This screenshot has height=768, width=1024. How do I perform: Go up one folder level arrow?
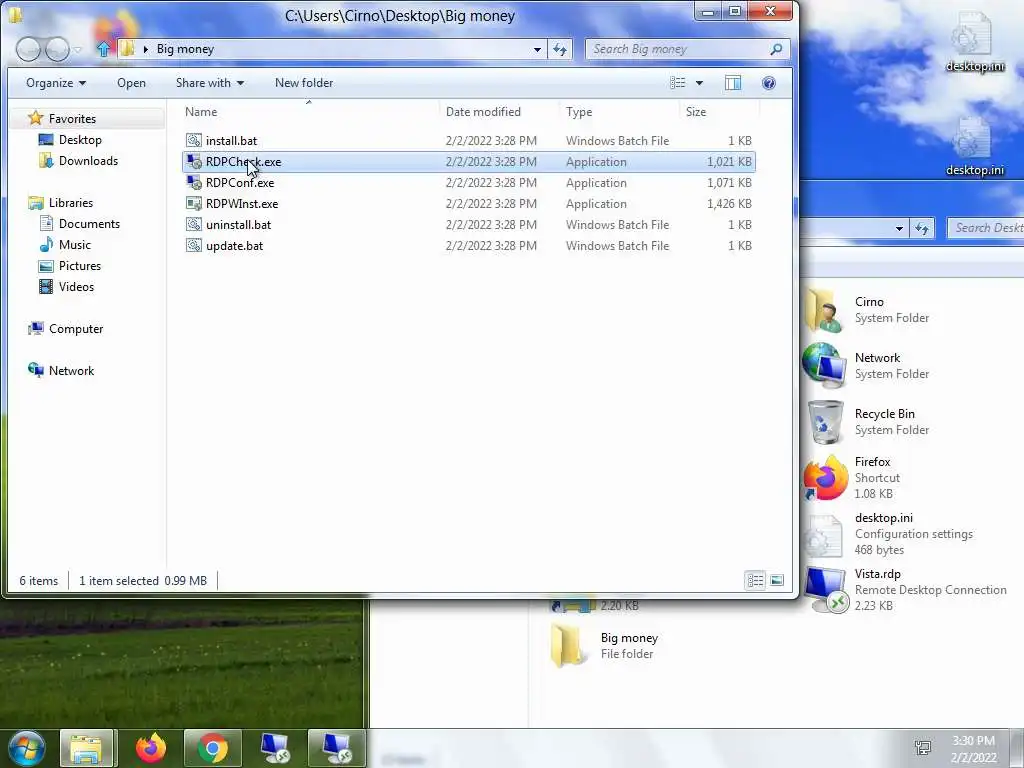coord(103,49)
